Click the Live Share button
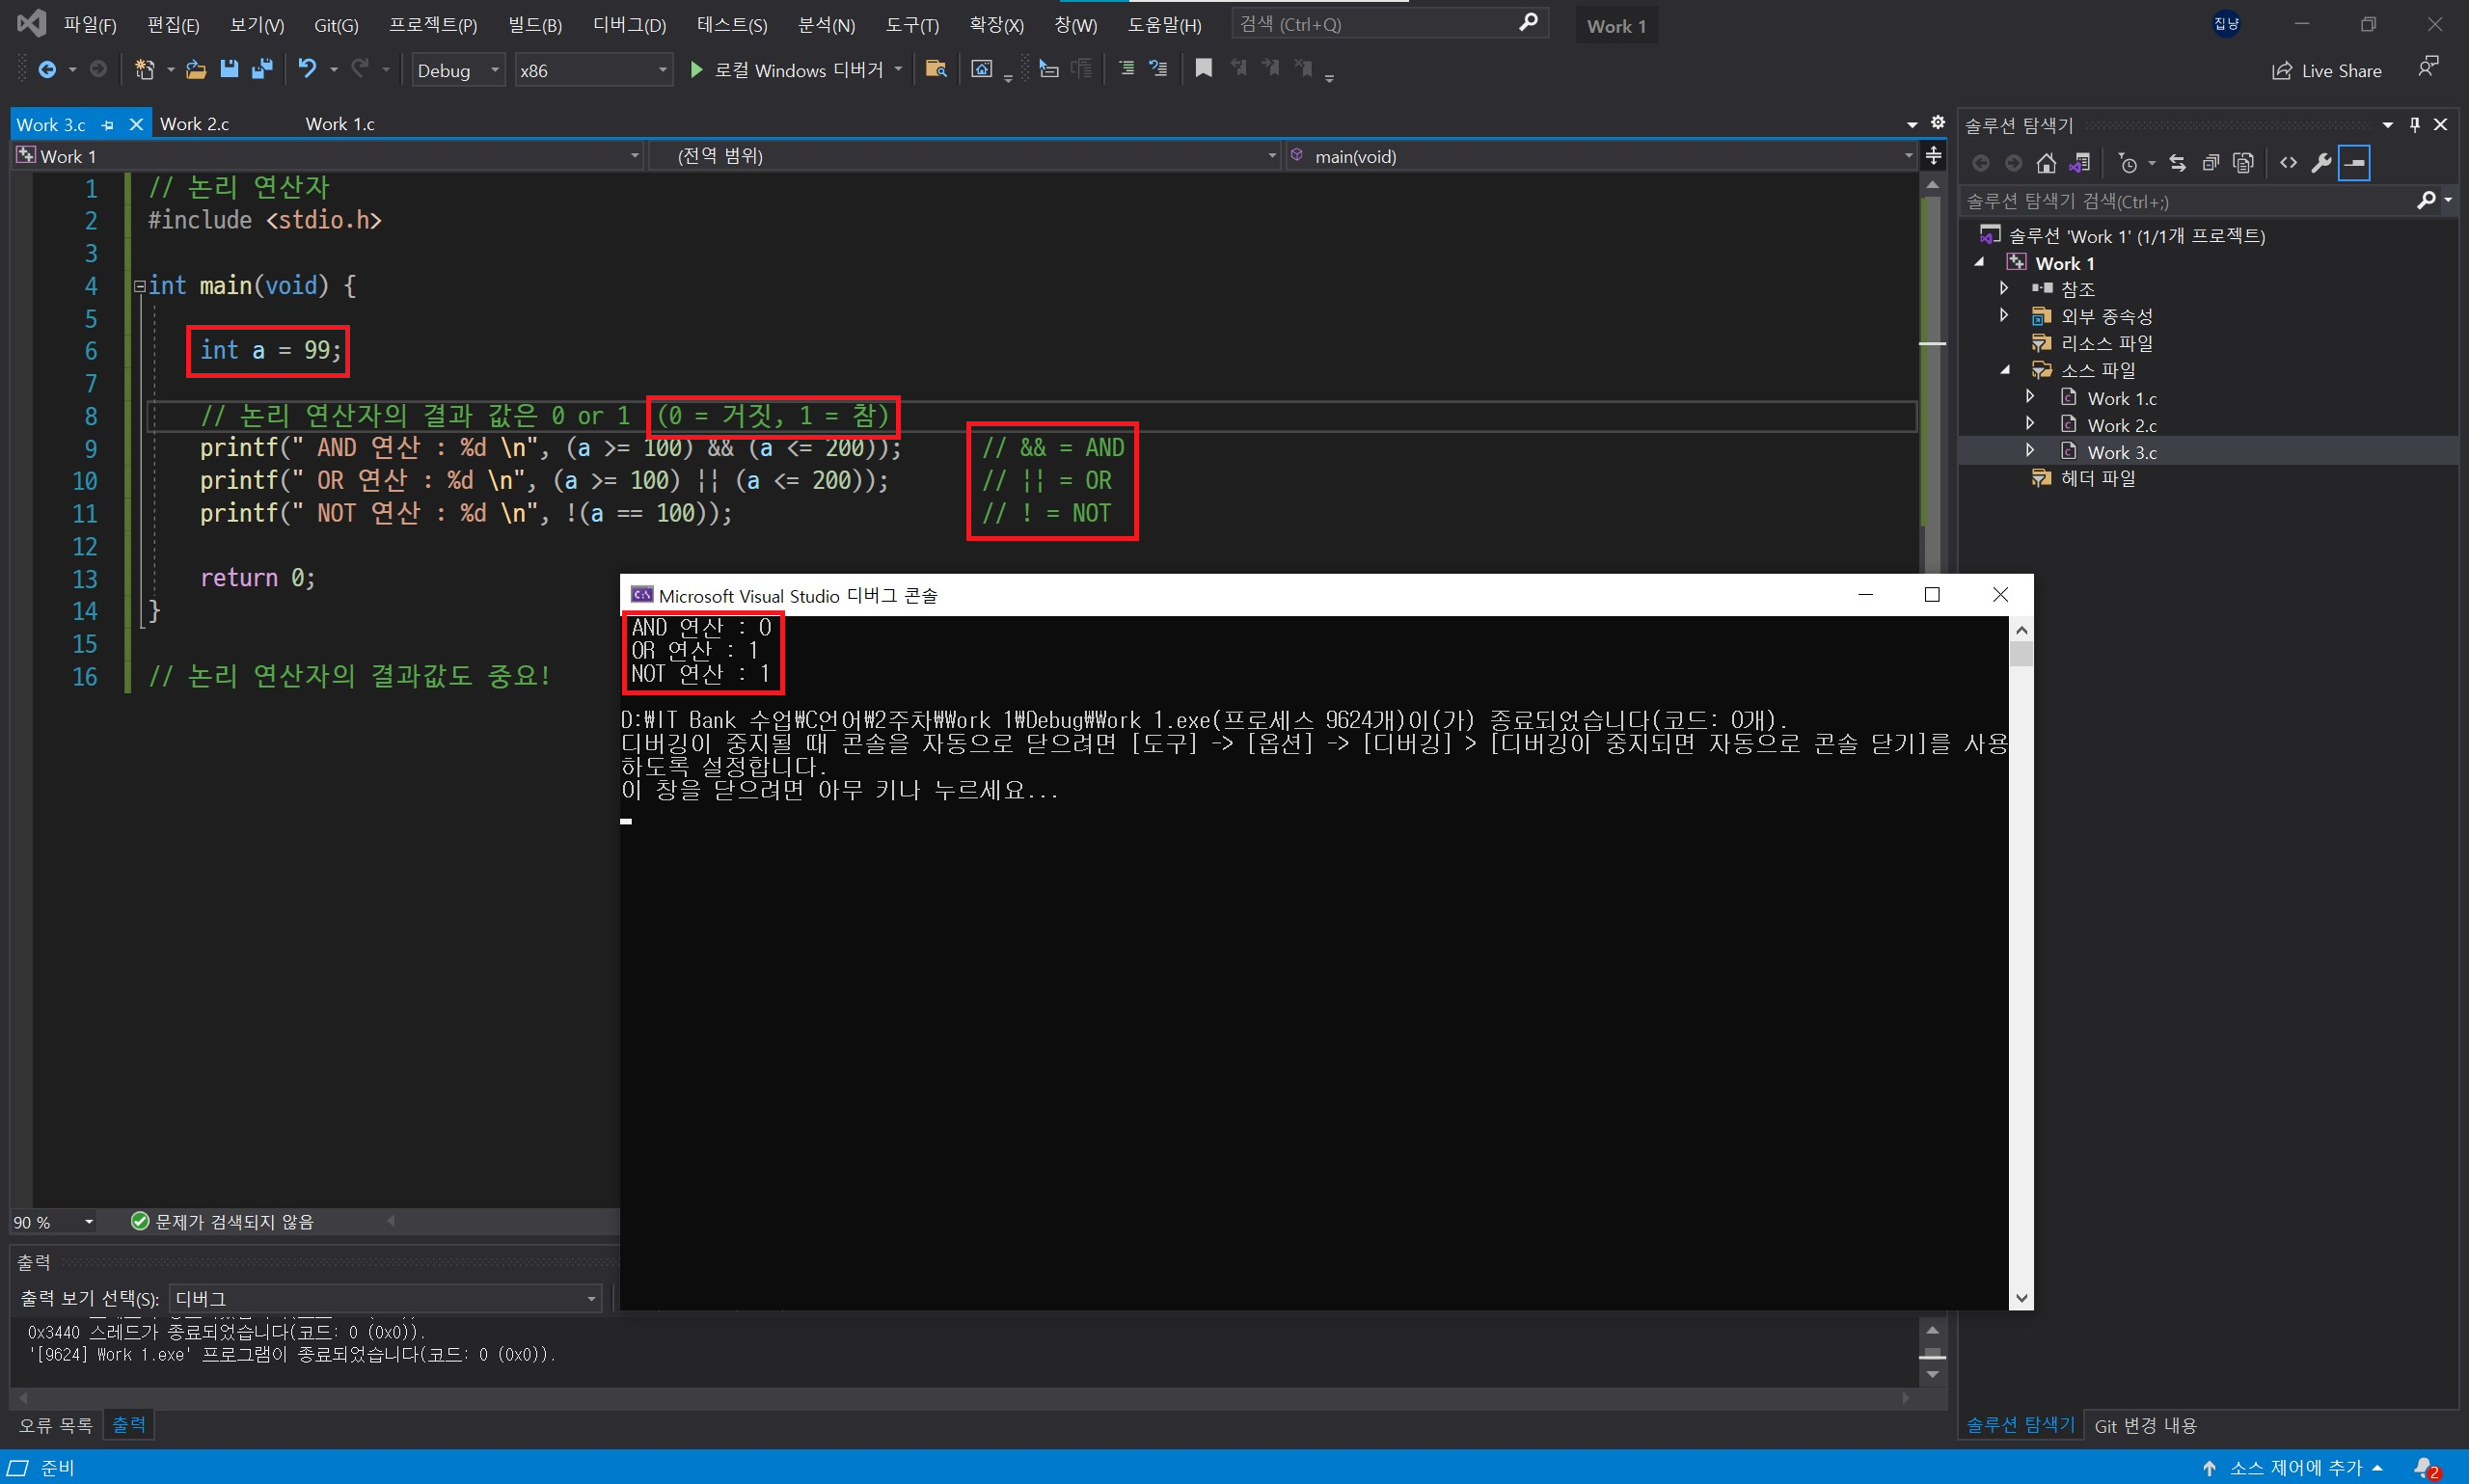This screenshot has height=1484, width=2469. 2326,70
